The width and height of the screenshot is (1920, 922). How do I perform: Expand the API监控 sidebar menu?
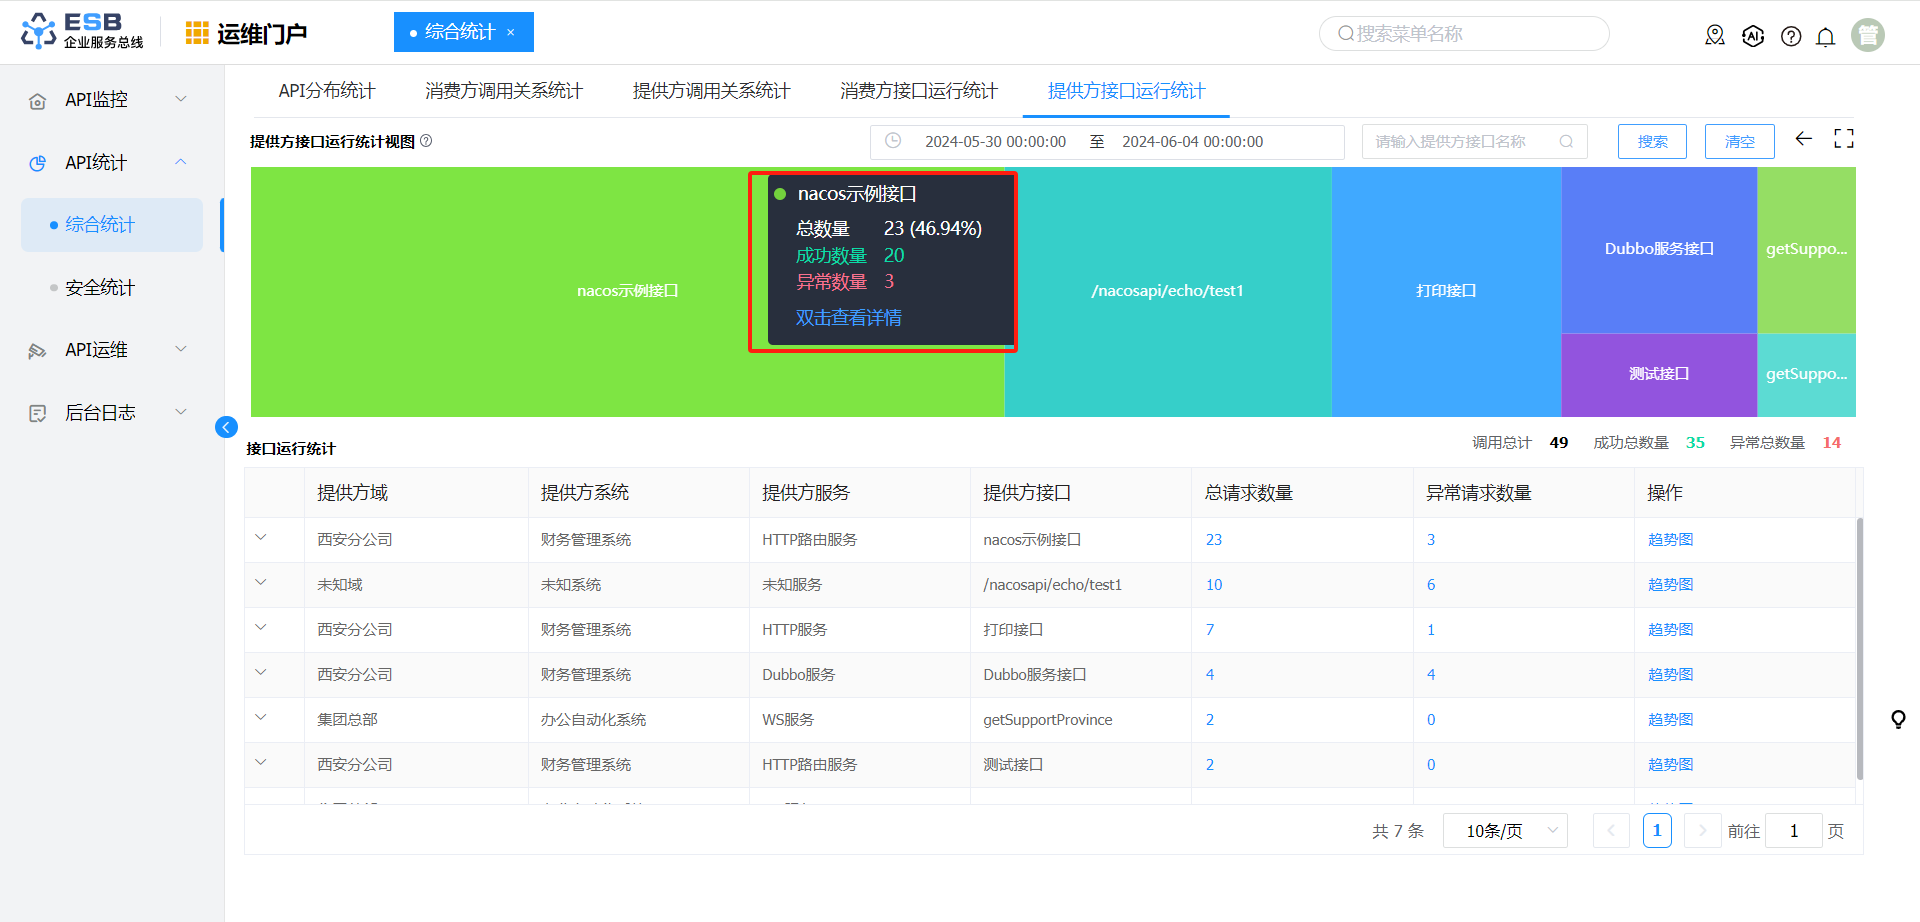[x=110, y=100]
